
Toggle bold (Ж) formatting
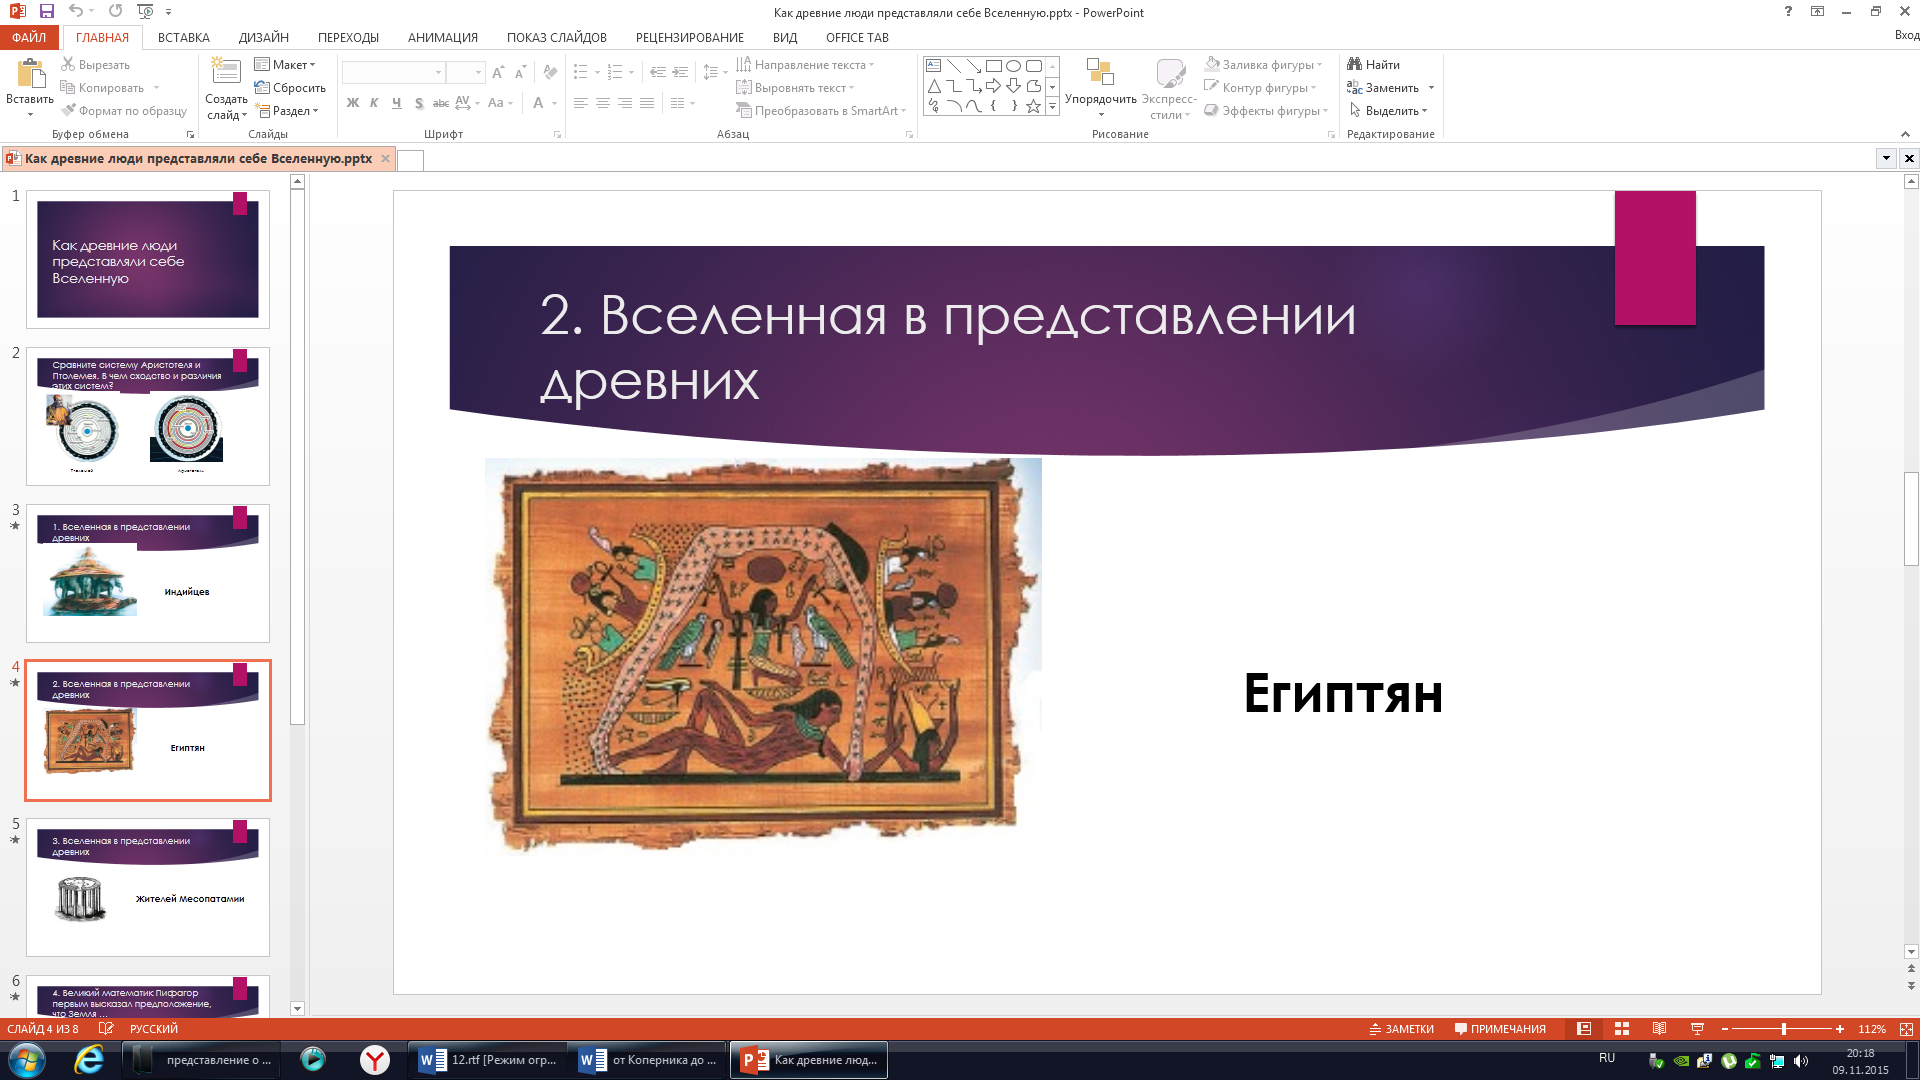pos(352,103)
